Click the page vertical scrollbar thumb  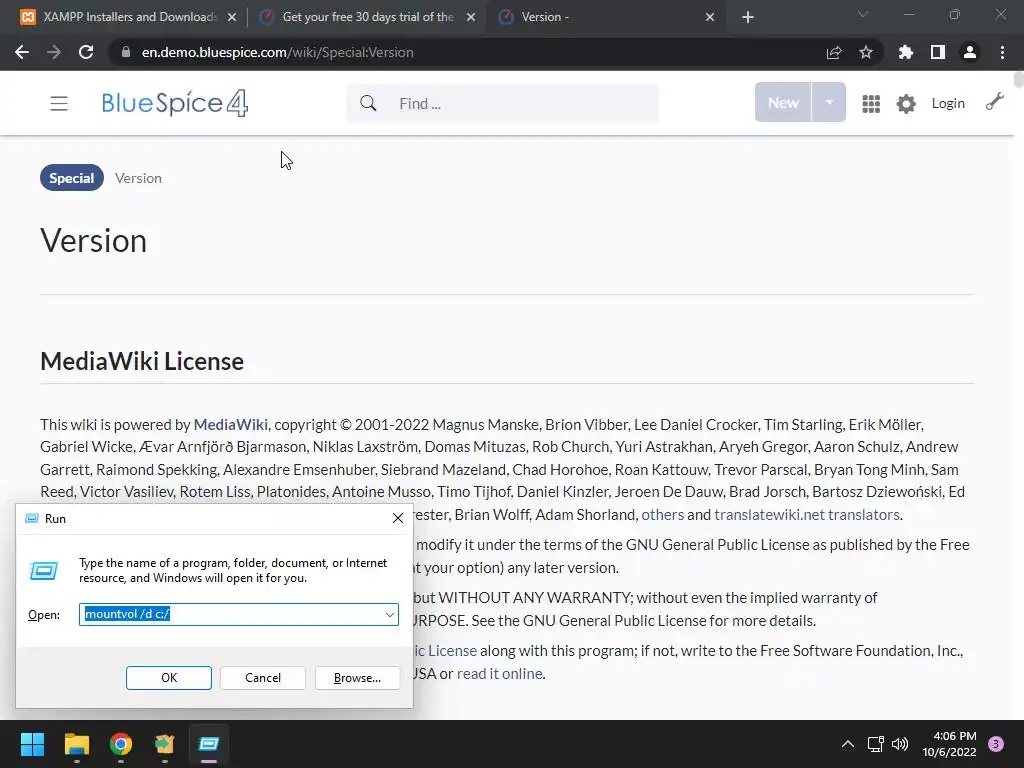coord(1018,80)
